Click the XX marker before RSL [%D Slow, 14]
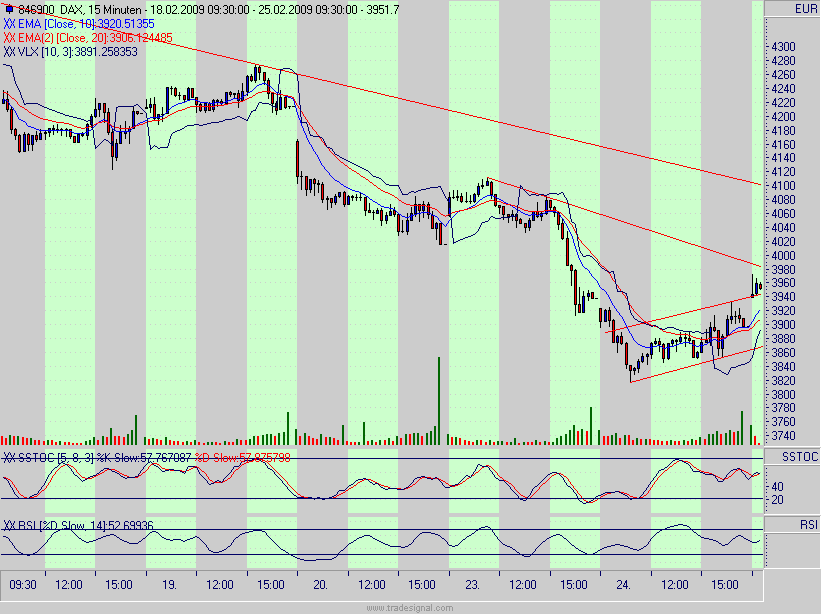This screenshot has width=821, height=614. [x=9, y=524]
